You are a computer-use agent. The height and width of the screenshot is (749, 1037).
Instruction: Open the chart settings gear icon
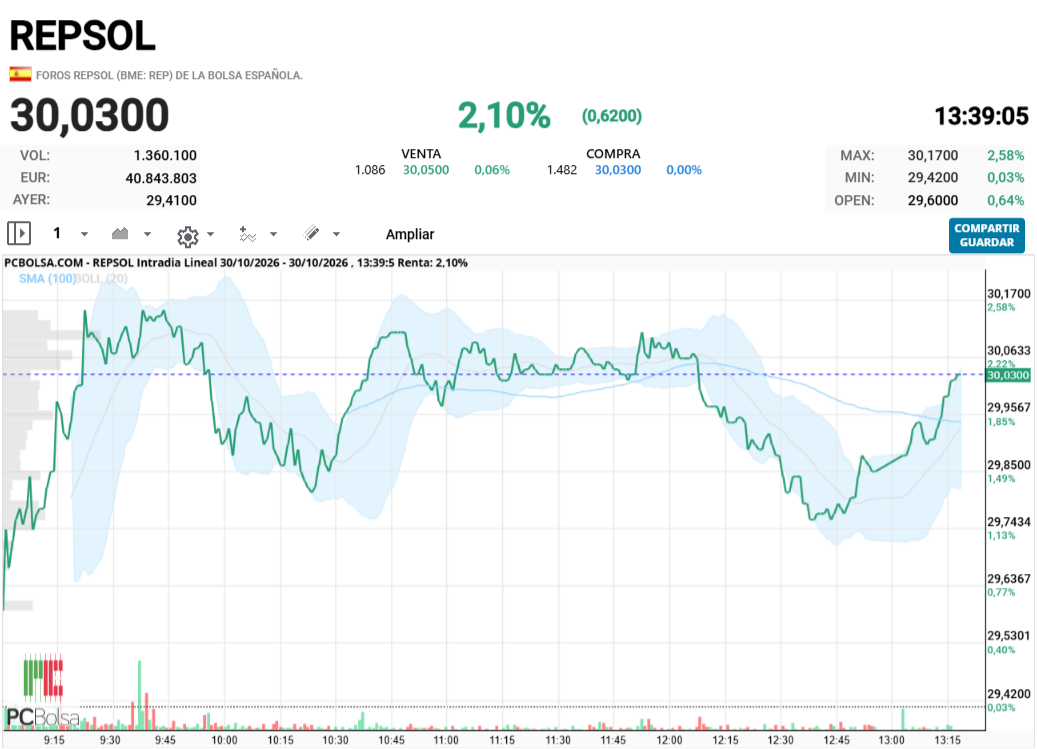coord(188,236)
